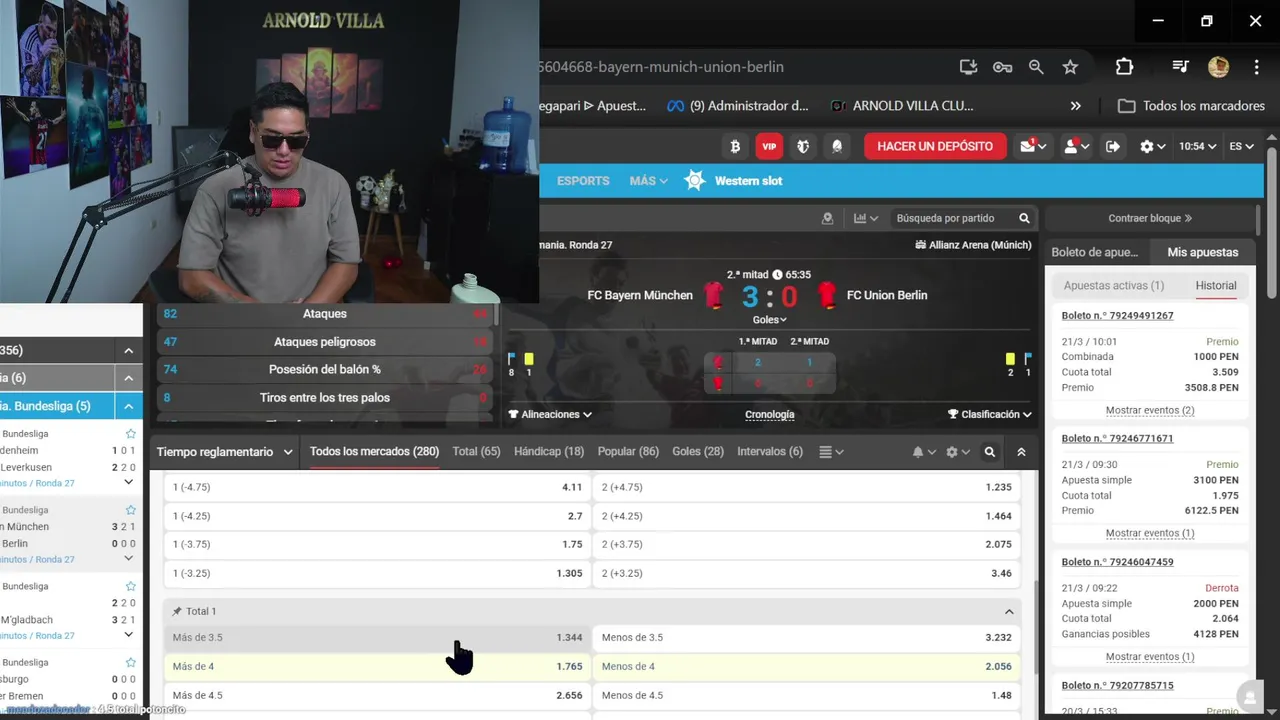Open the Cronología link
This screenshot has height=720, width=1280.
[770, 414]
